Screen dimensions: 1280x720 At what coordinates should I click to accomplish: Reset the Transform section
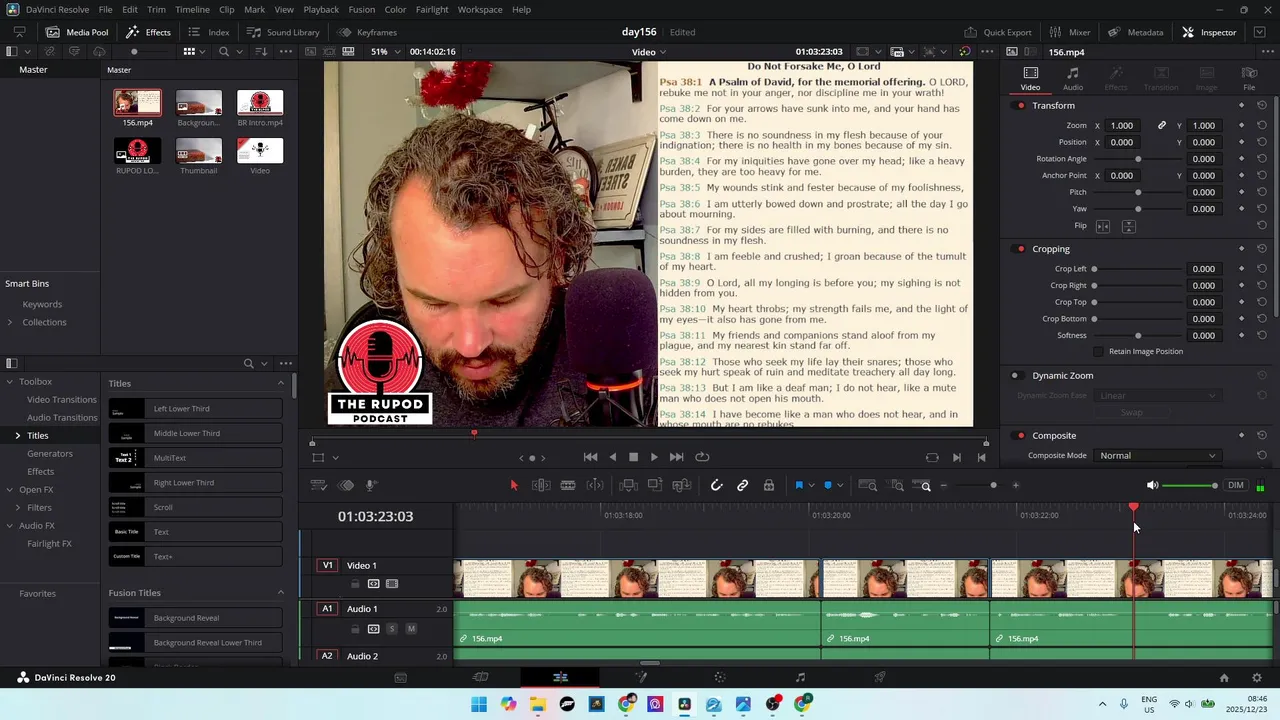pyautogui.click(x=1262, y=105)
